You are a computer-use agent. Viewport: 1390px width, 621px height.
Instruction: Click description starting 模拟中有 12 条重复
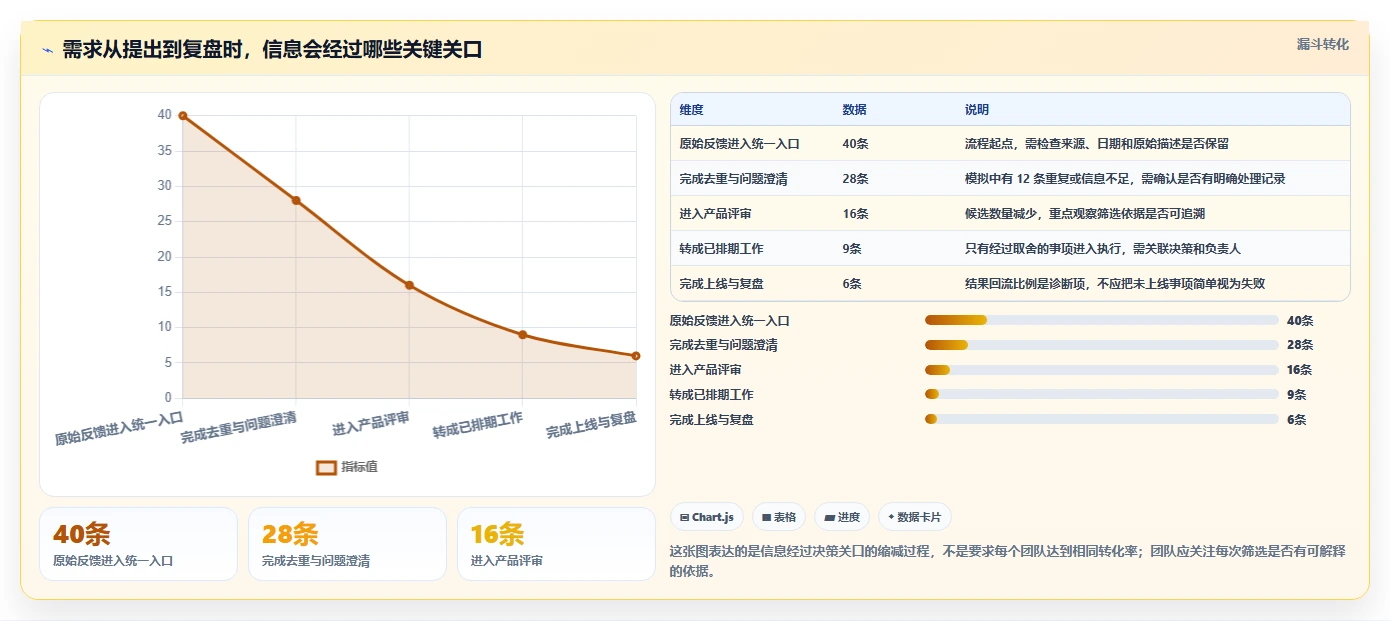[x=1124, y=179]
